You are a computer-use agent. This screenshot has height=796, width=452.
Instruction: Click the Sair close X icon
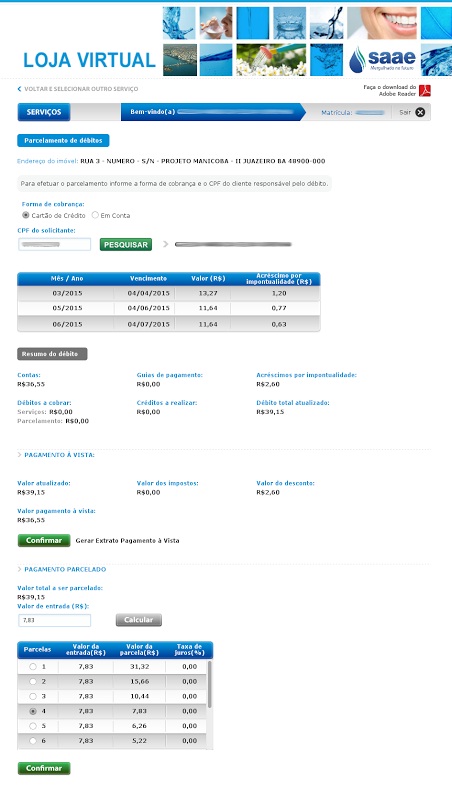point(420,113)
